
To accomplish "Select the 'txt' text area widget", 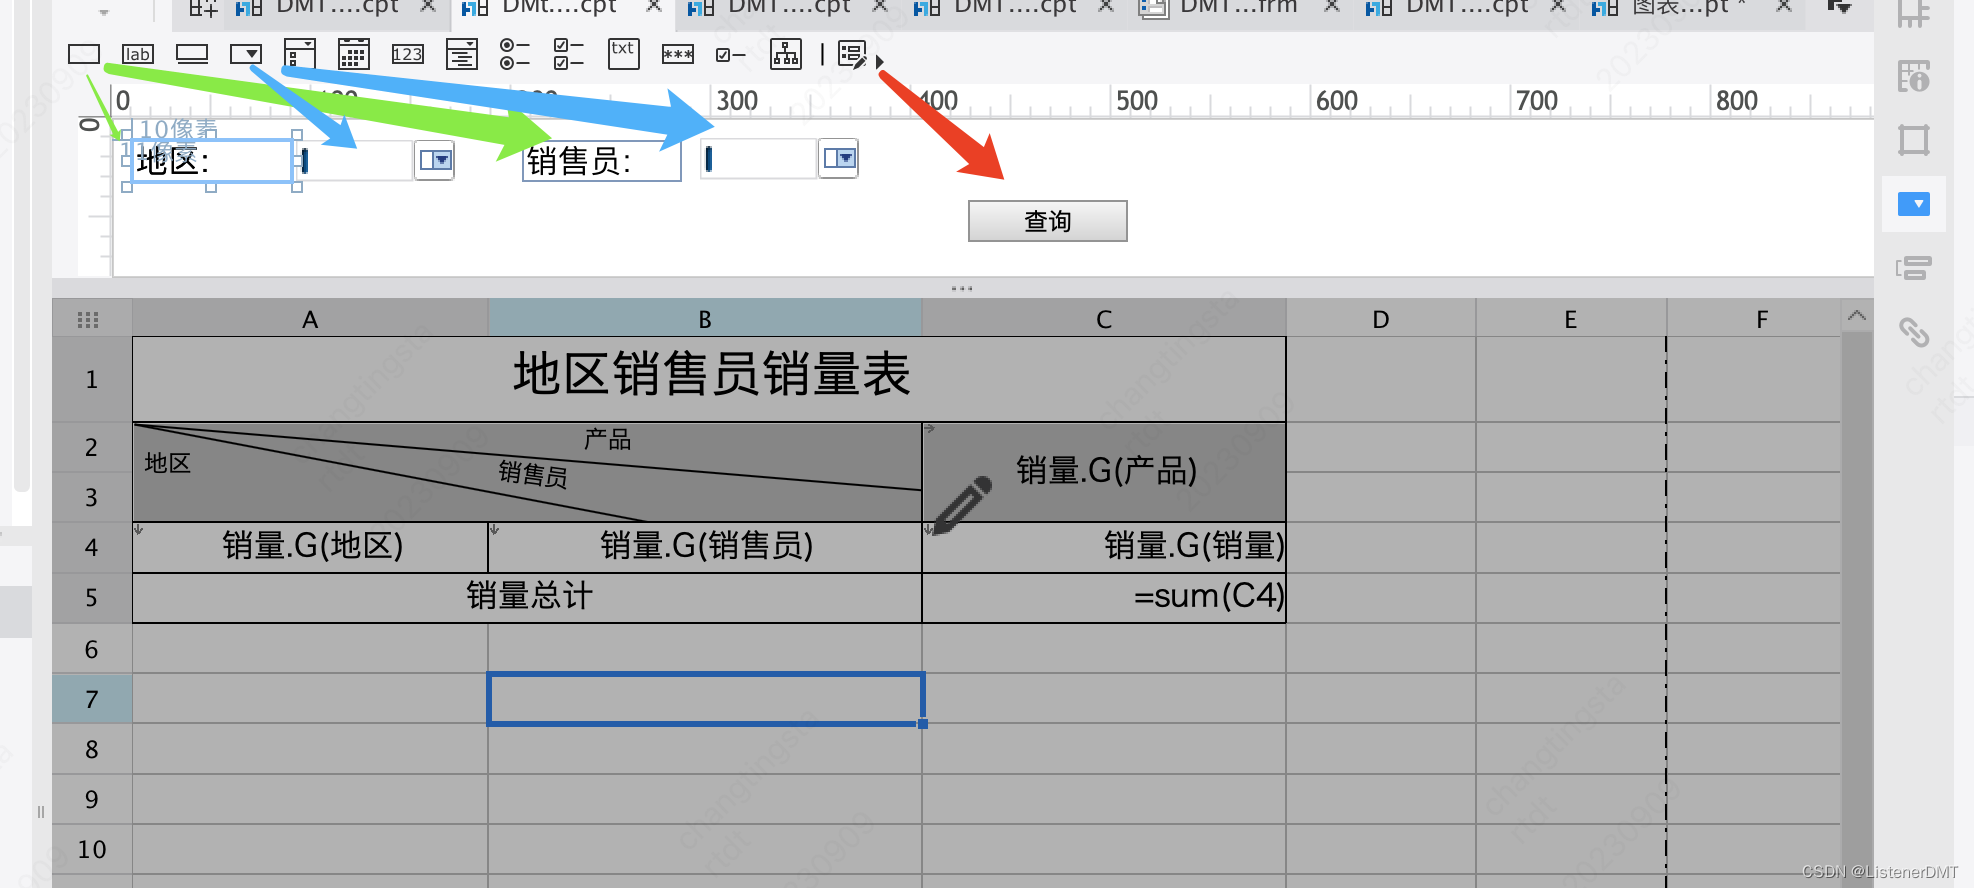I will pyautogui.click(x=623, y=54).
